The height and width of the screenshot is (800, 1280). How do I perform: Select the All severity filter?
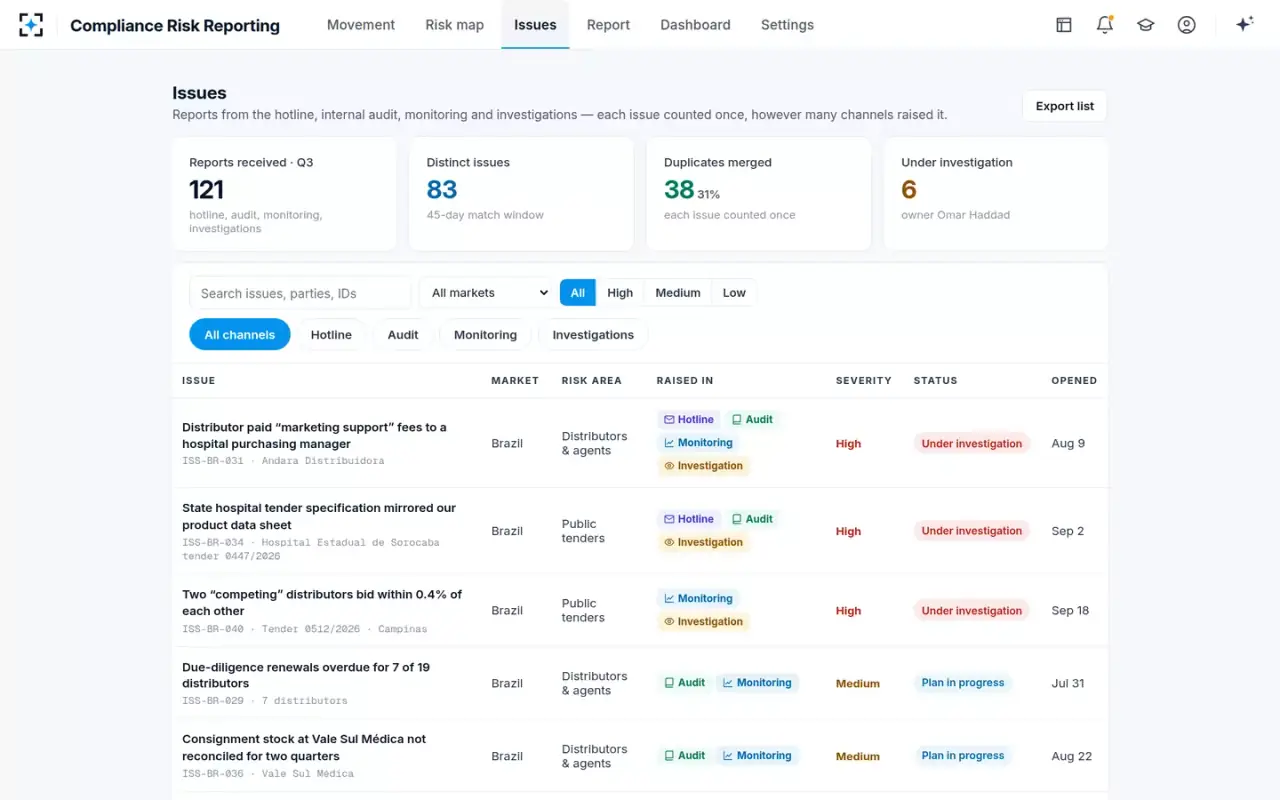click(x=578, y=293)
